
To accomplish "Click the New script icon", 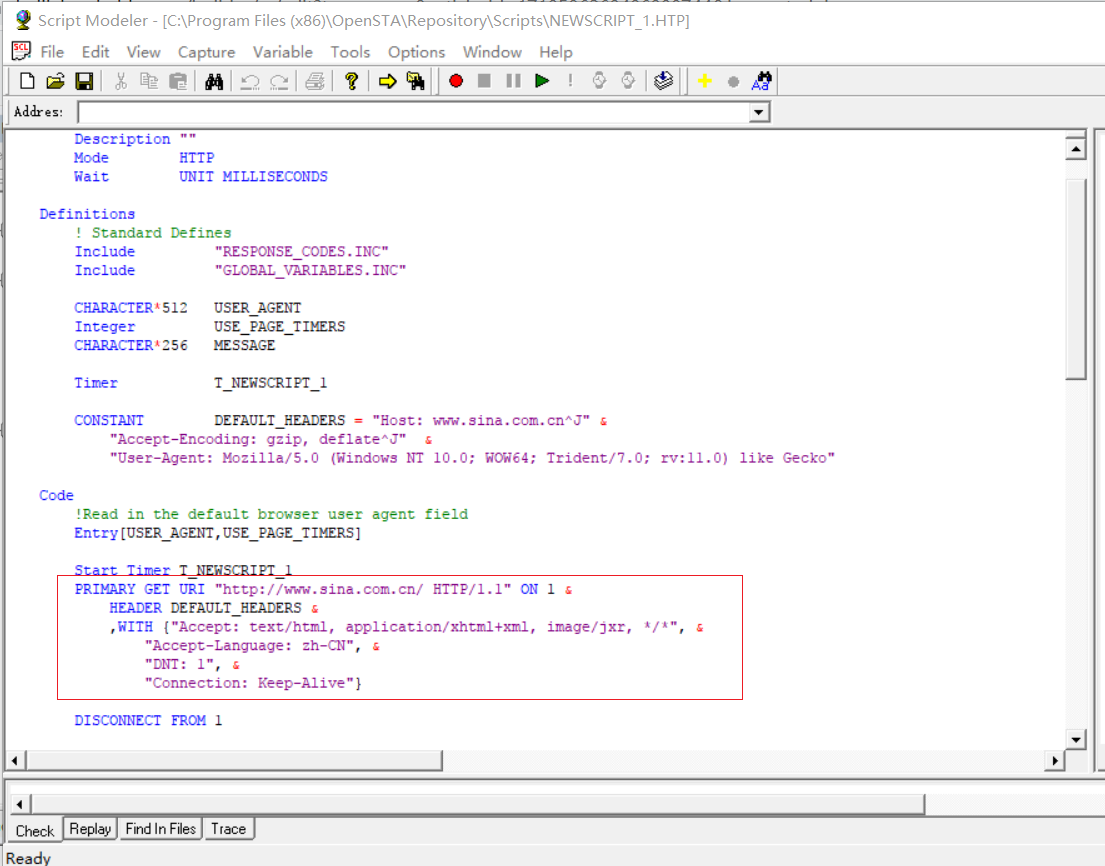I will [x=27, y=81].
